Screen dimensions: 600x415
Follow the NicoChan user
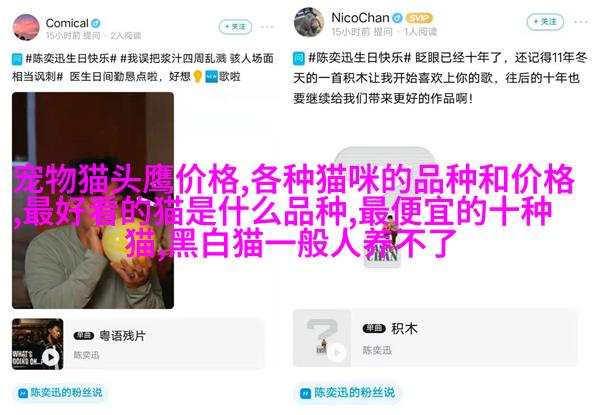545,21
